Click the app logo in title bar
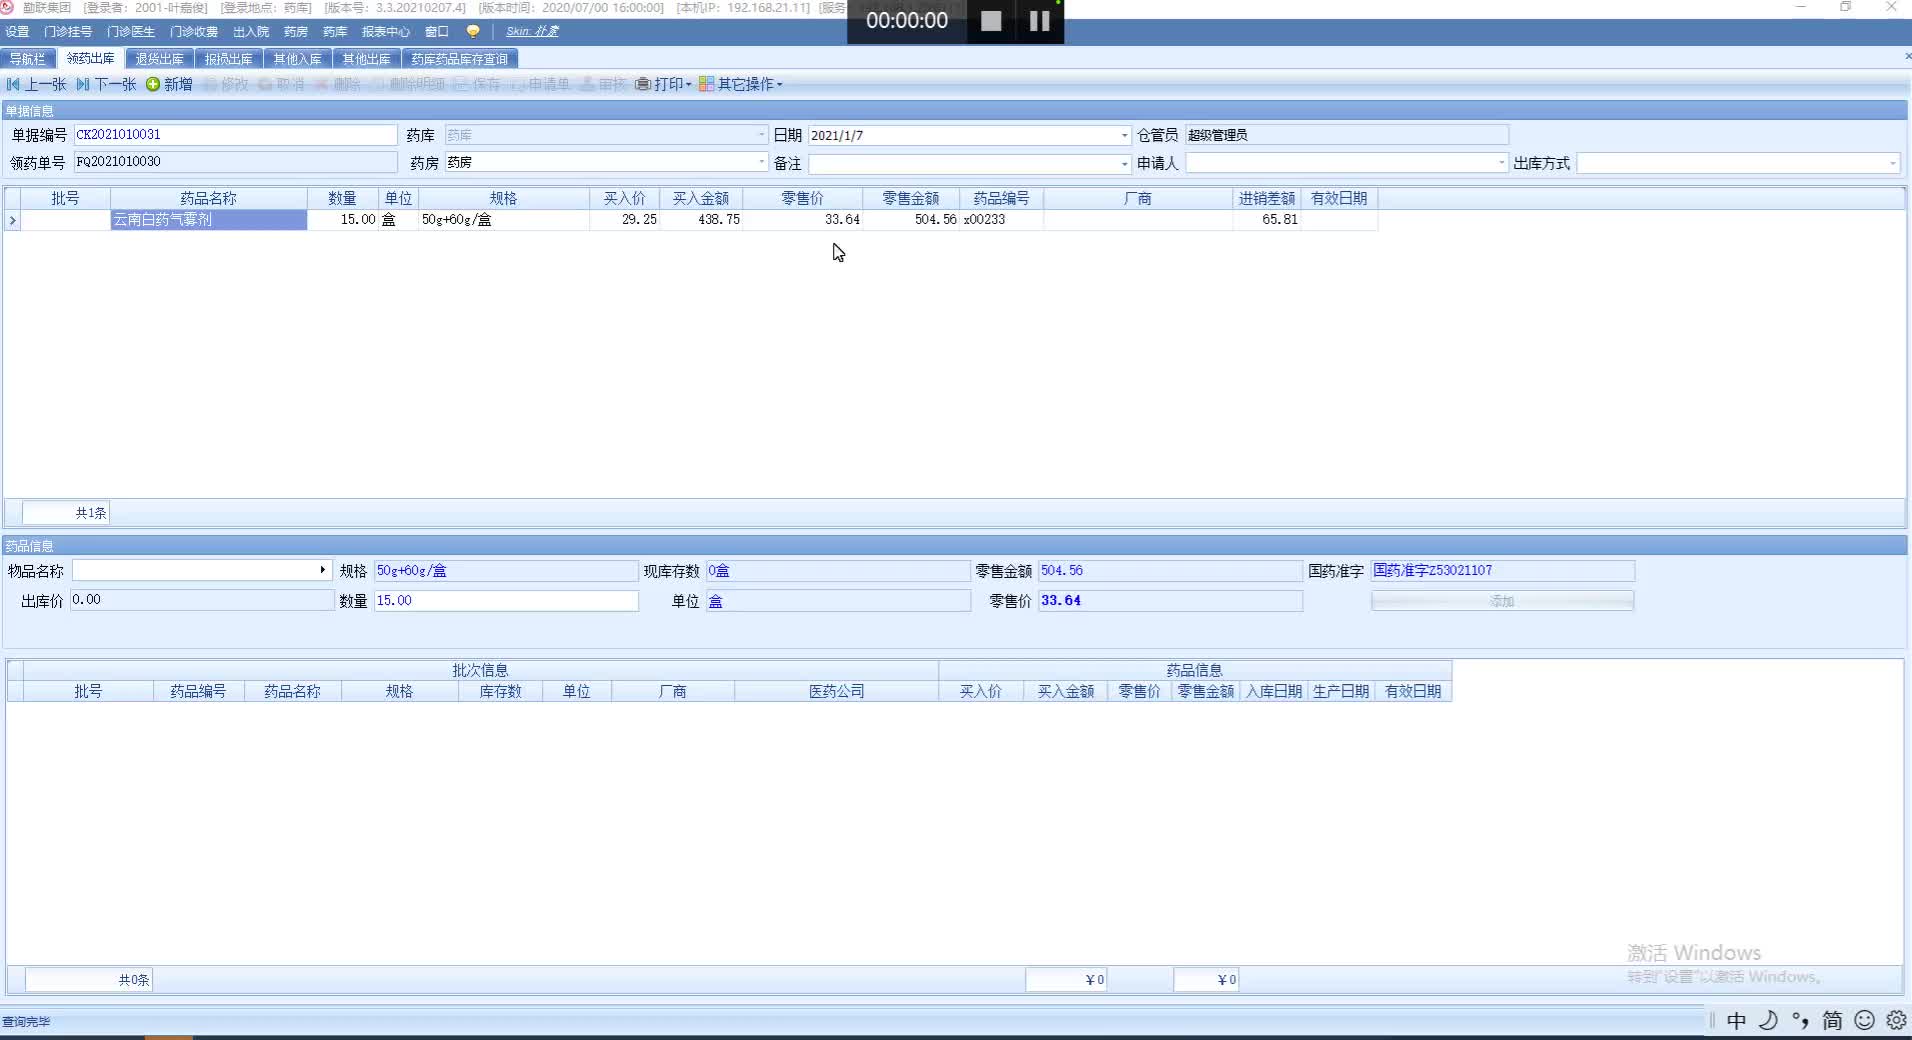 coord(7,7)
